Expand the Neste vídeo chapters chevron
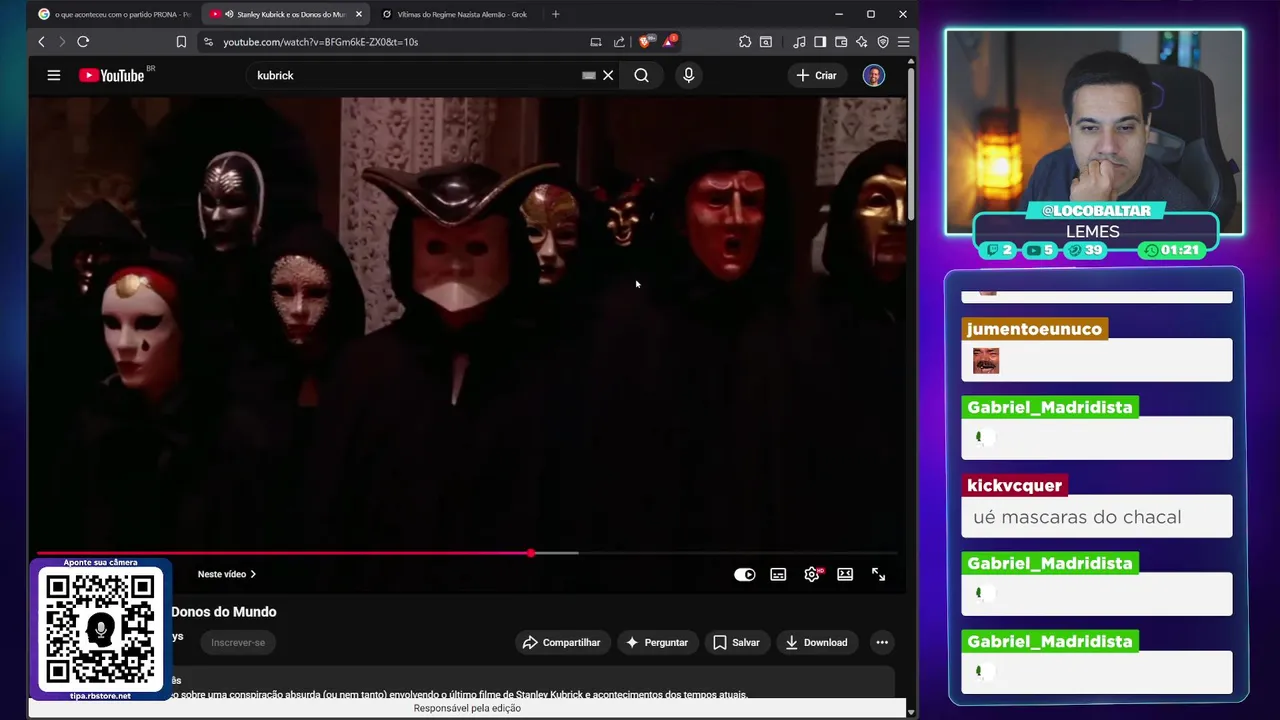Viewport: 1280px width, 720px height. [253, 574]
